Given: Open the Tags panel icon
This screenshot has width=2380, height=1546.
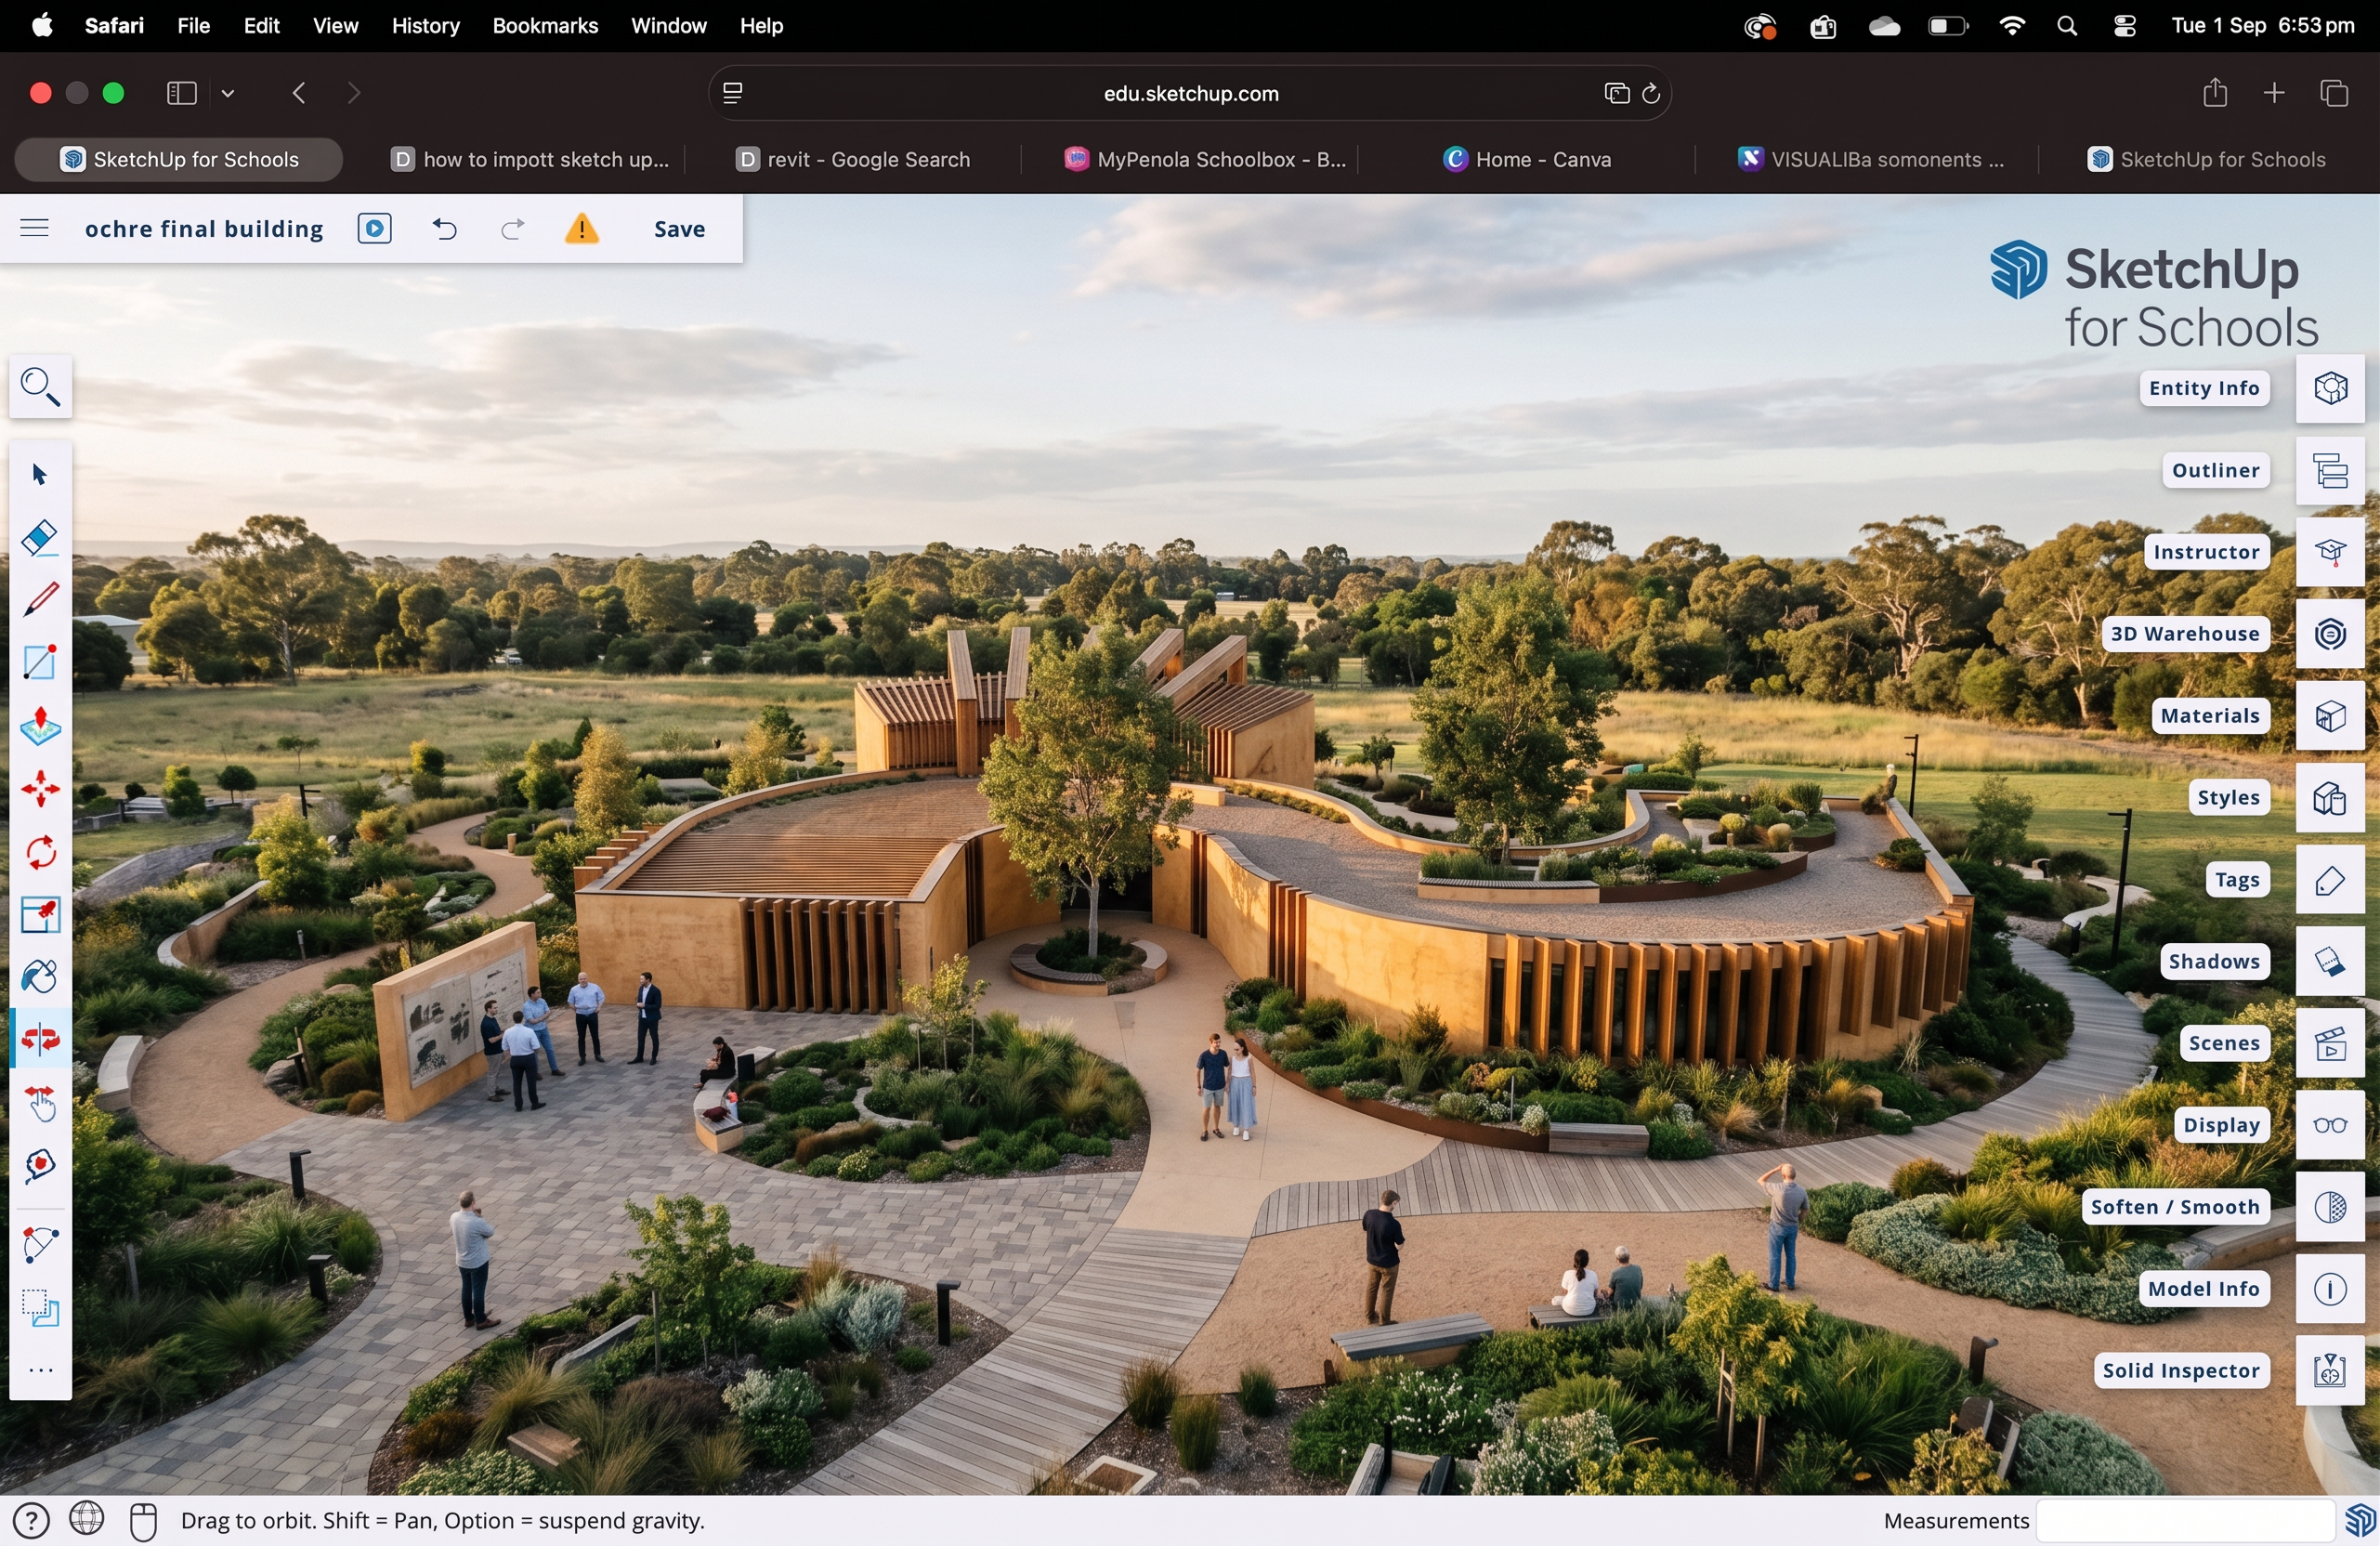Looking at the screenshot, I should pyautogui.click(x=2330, y=880).
